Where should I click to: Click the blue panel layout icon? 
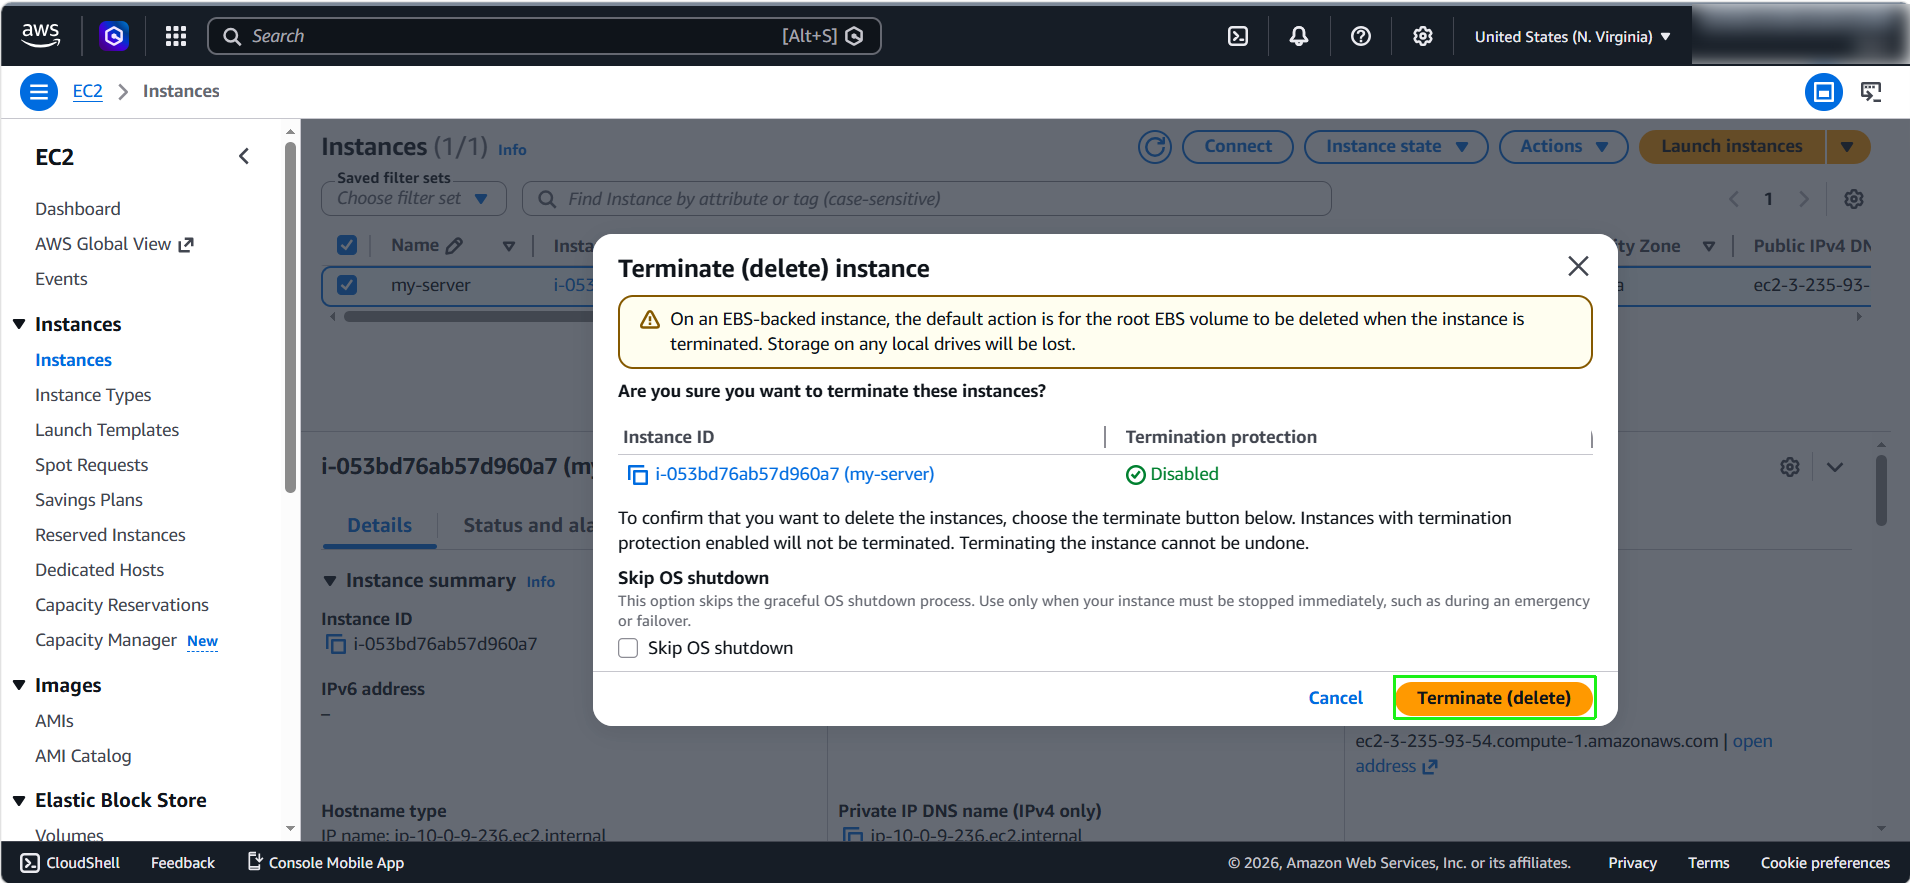pyautogui.click(x=1824, y=92)
